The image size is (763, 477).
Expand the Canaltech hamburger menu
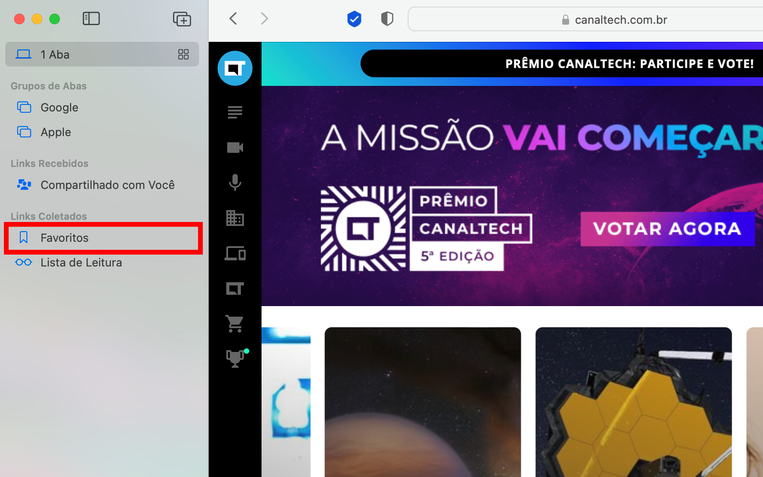click(235, 112)
